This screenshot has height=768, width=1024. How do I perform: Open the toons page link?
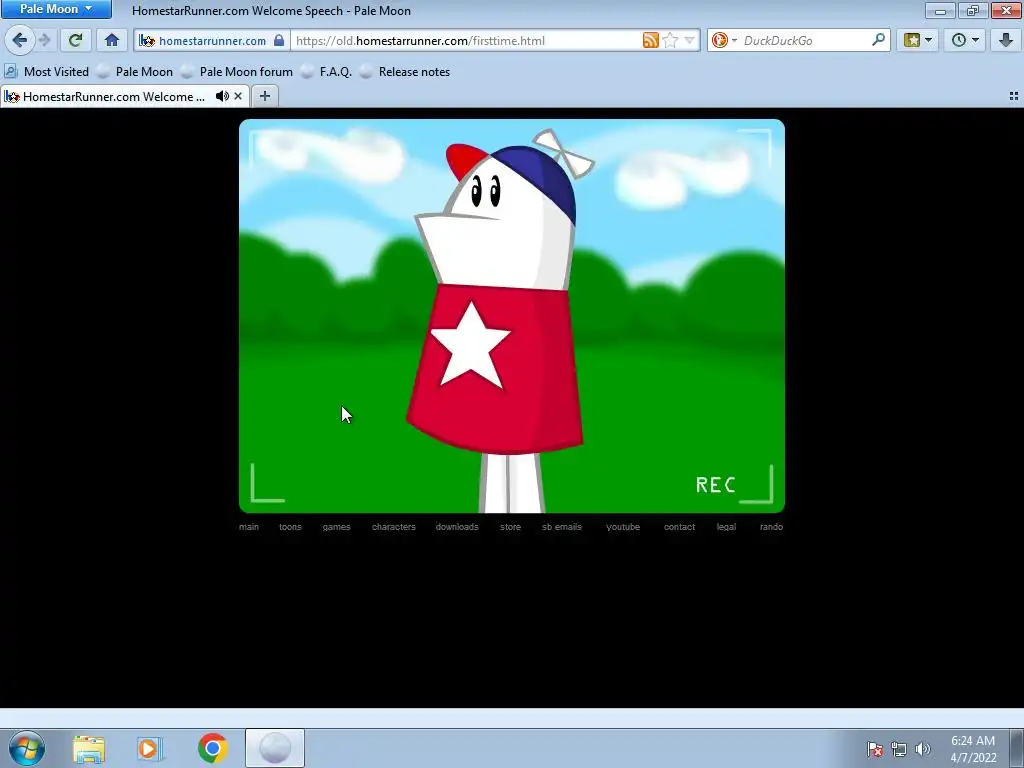click(x=291, y=527)
